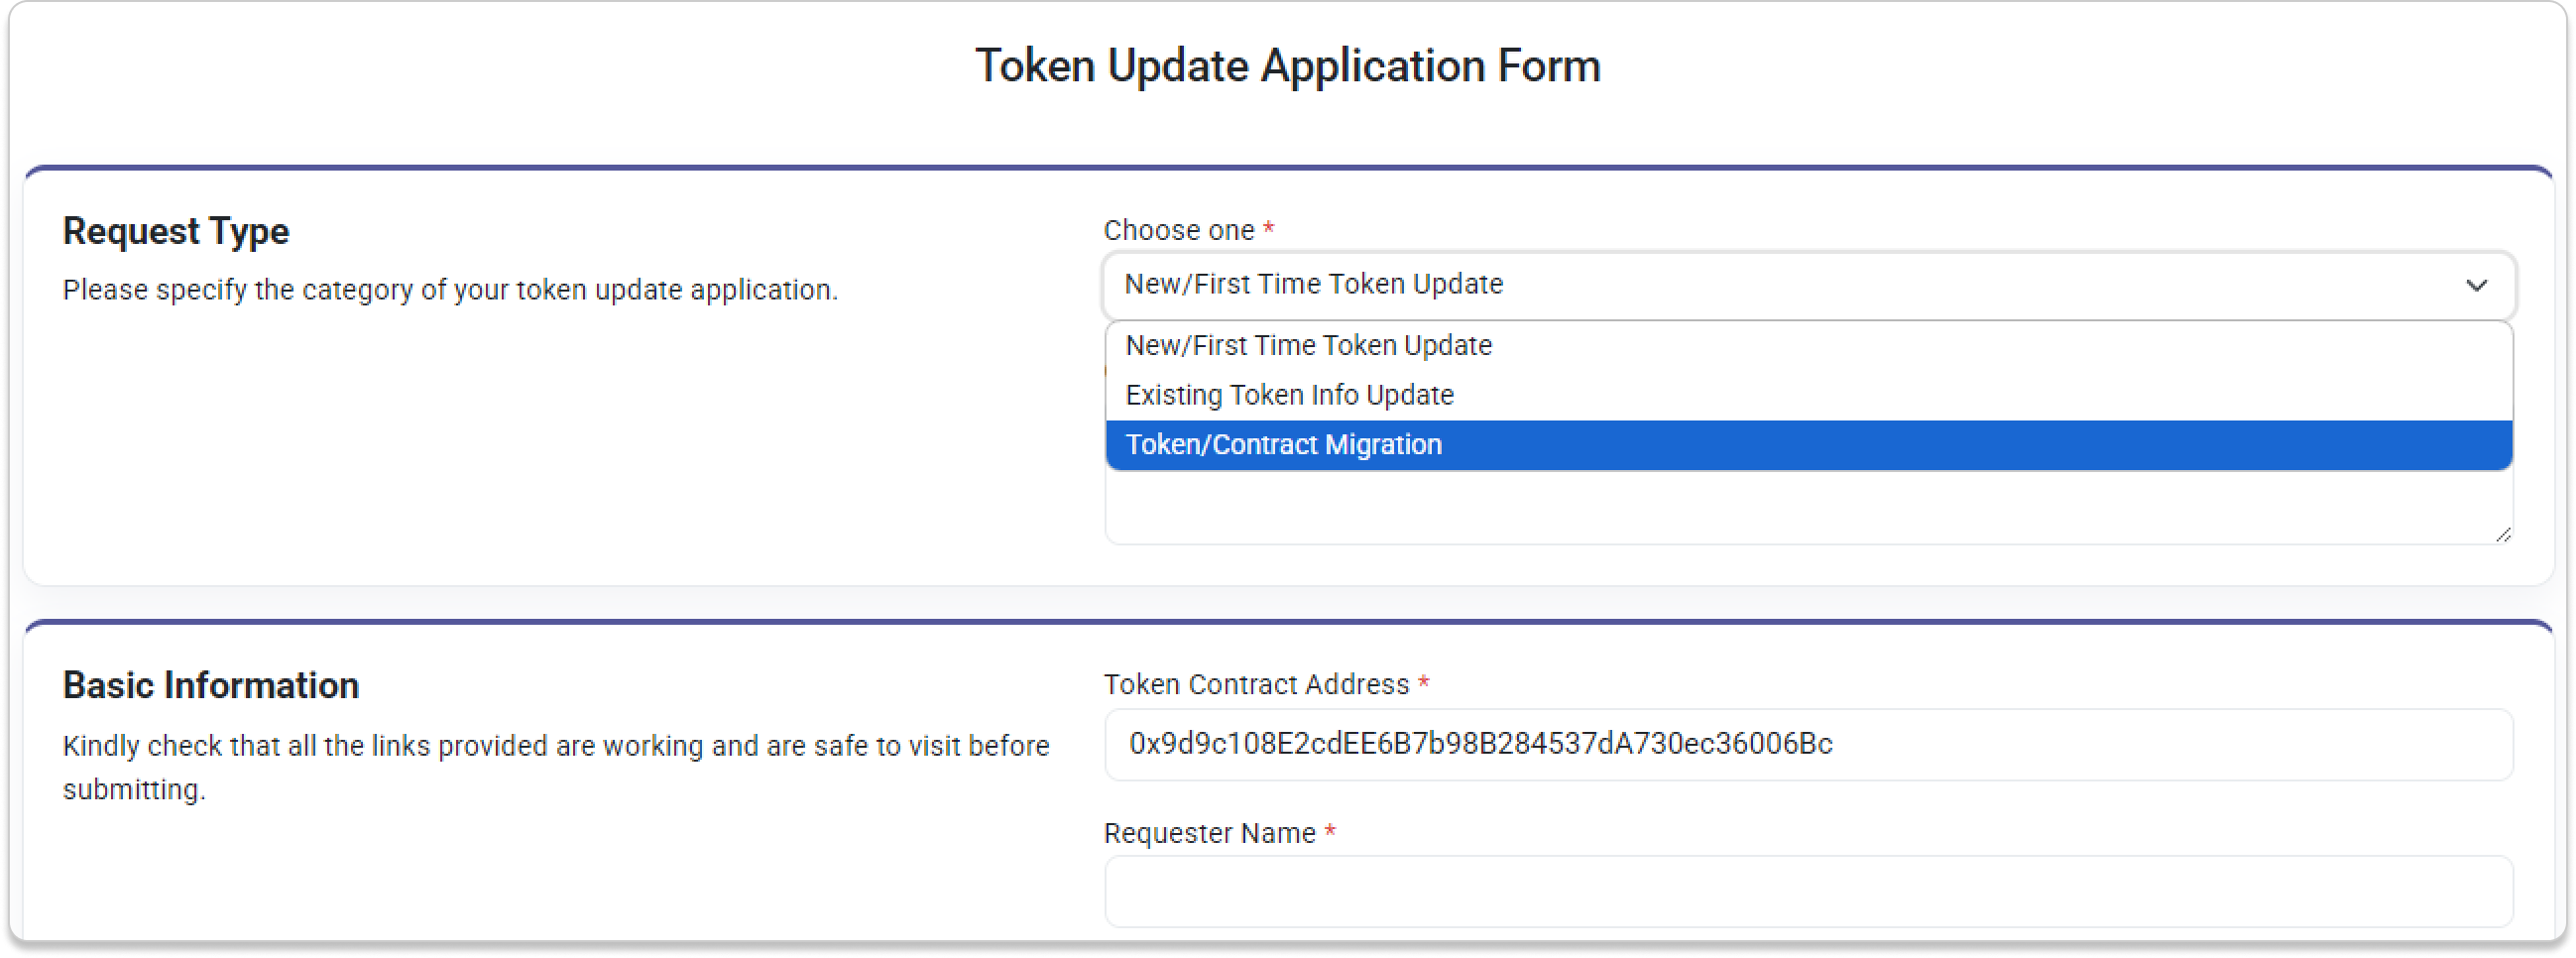The height and width of the screenshot is (958, 2576).
Task: Click the Requester Name input box
Action: pos(1808,892)
